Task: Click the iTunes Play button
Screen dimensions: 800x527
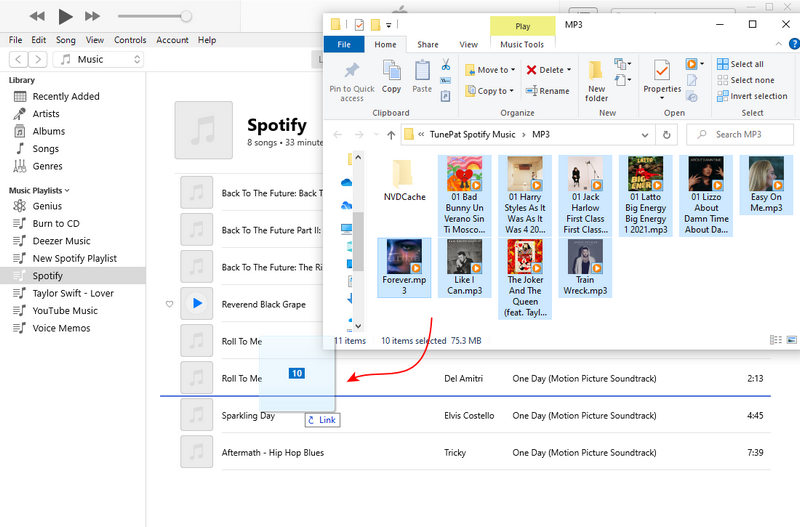Action: [65, 16]
